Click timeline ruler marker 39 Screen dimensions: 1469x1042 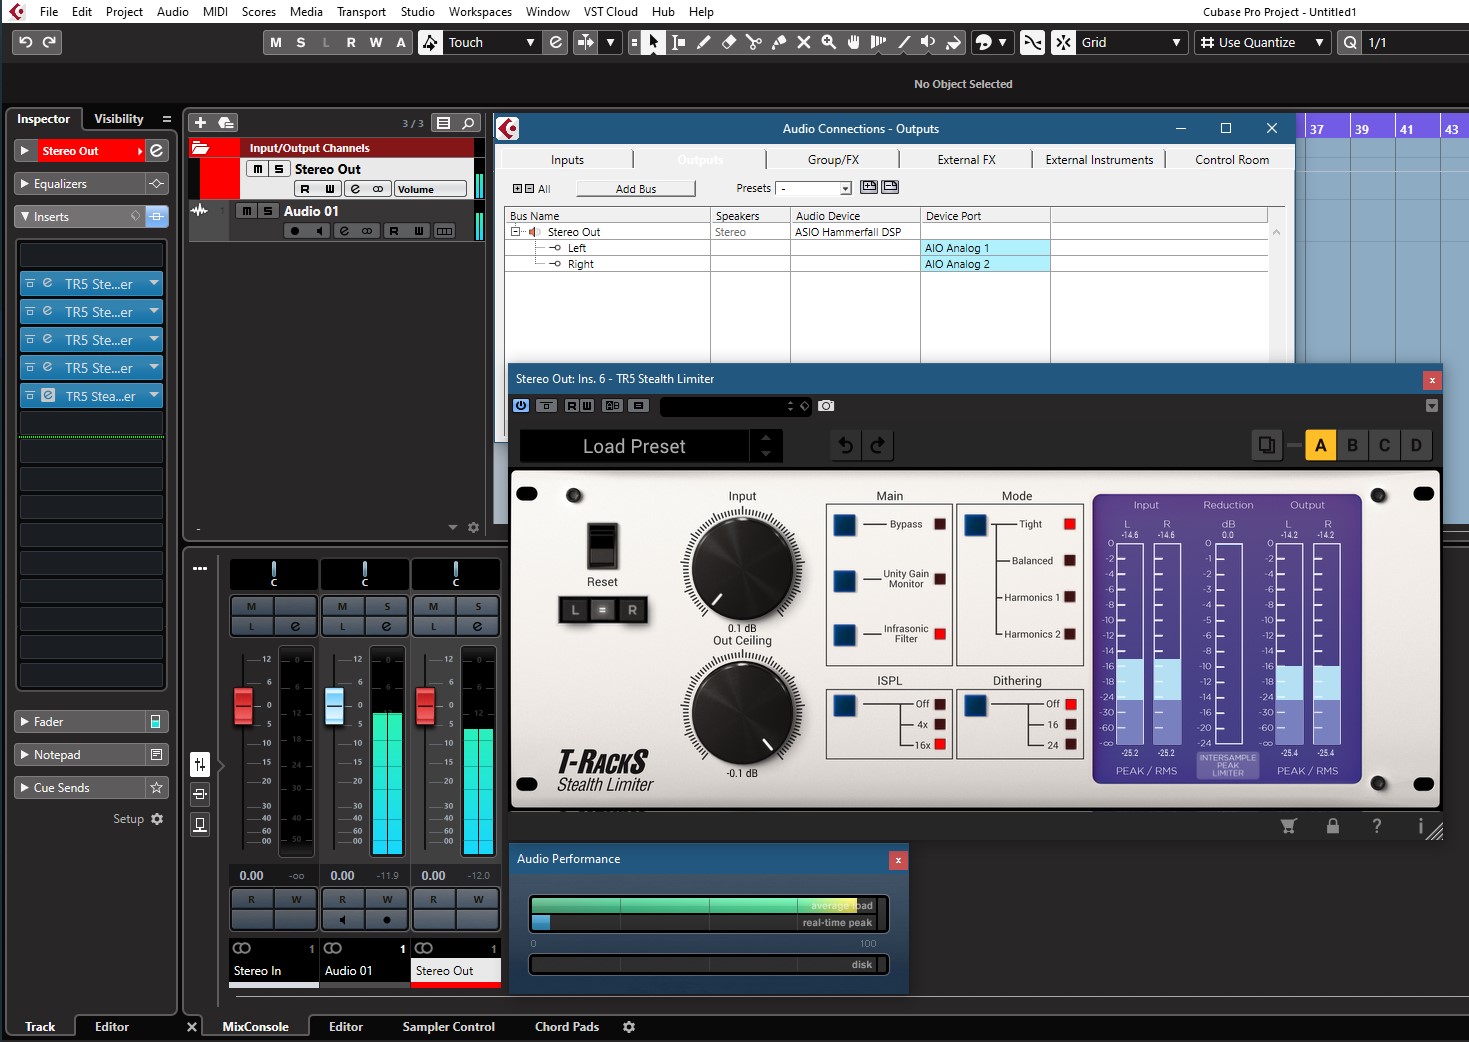(1362, 129)
